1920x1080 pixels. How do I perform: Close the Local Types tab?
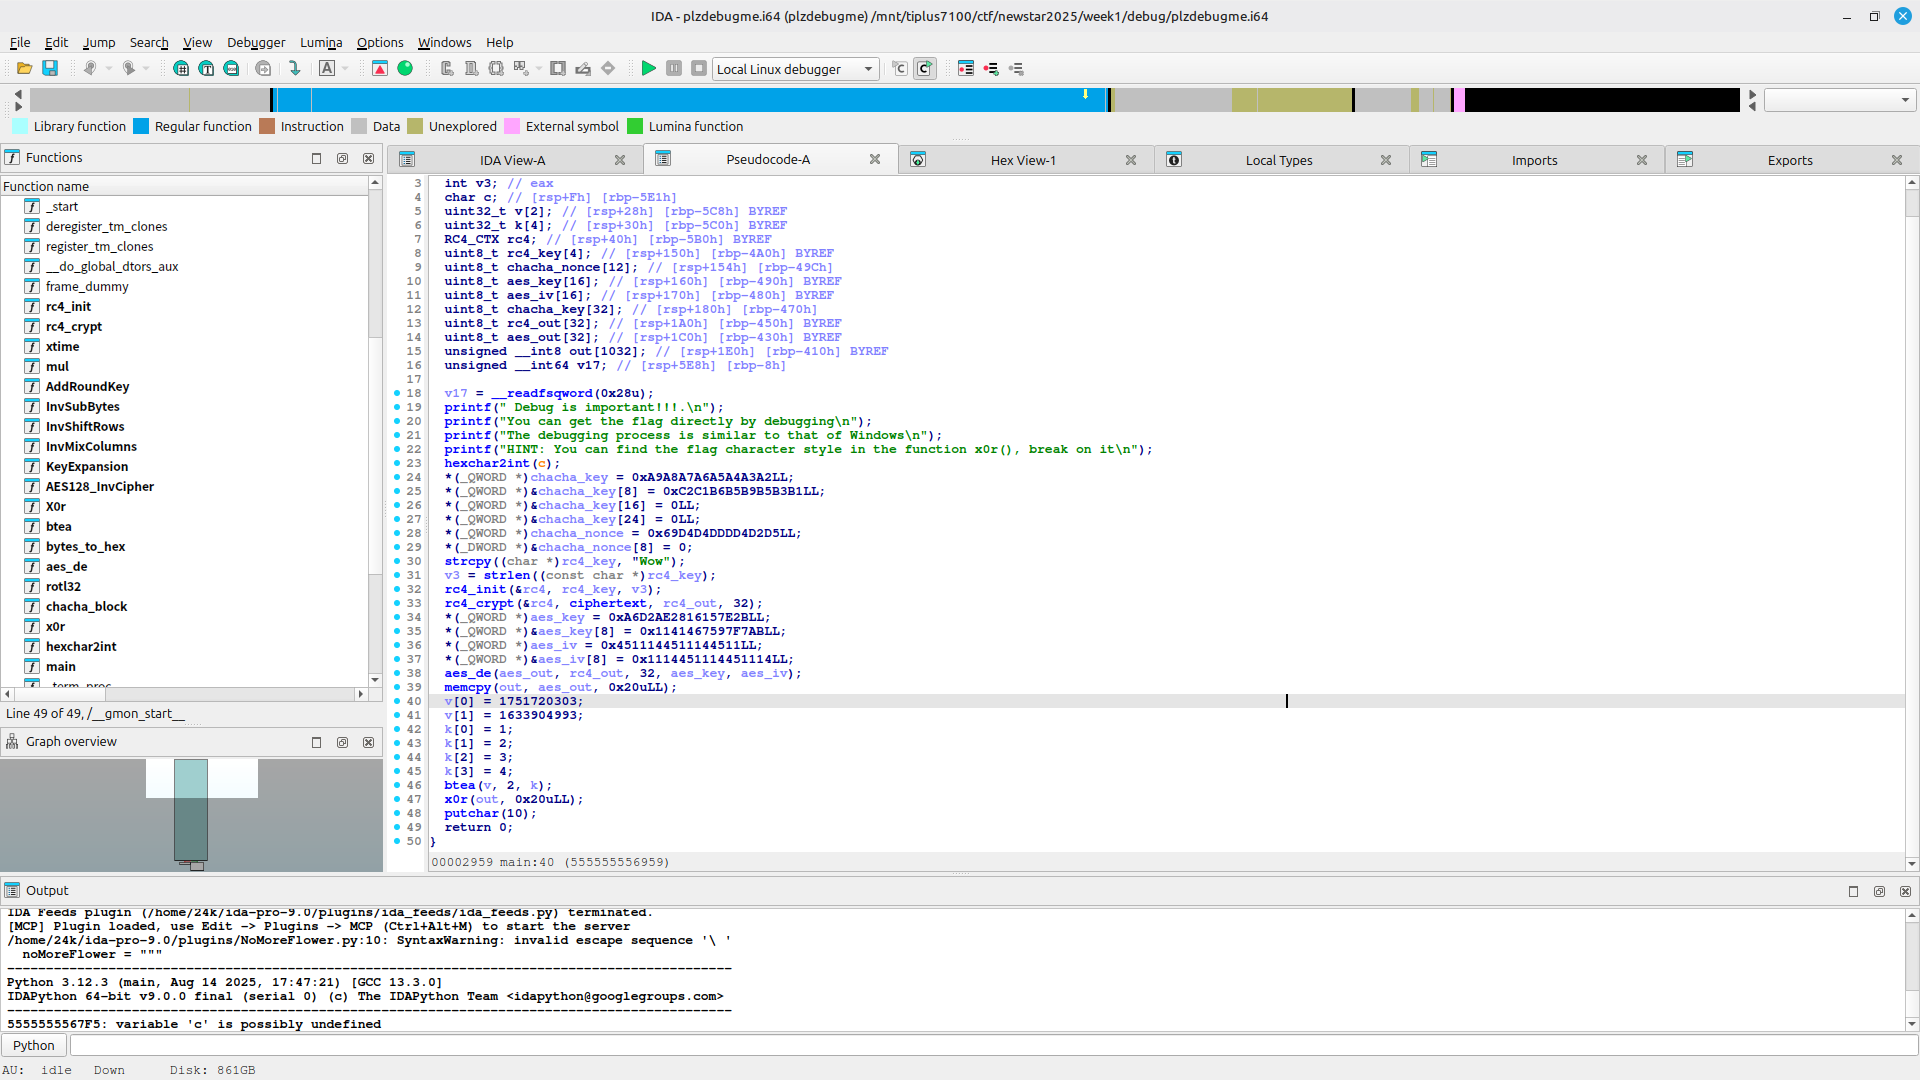1386,160
